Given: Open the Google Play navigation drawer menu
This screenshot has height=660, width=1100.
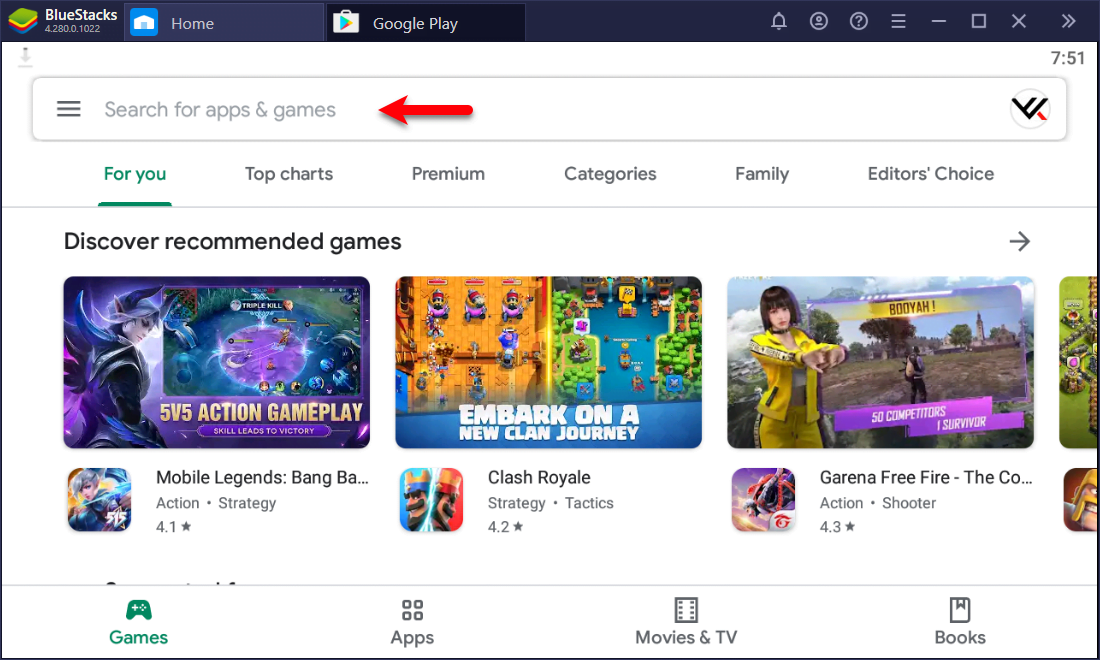Looking at the screenshot, I should (x=69, y=109).
